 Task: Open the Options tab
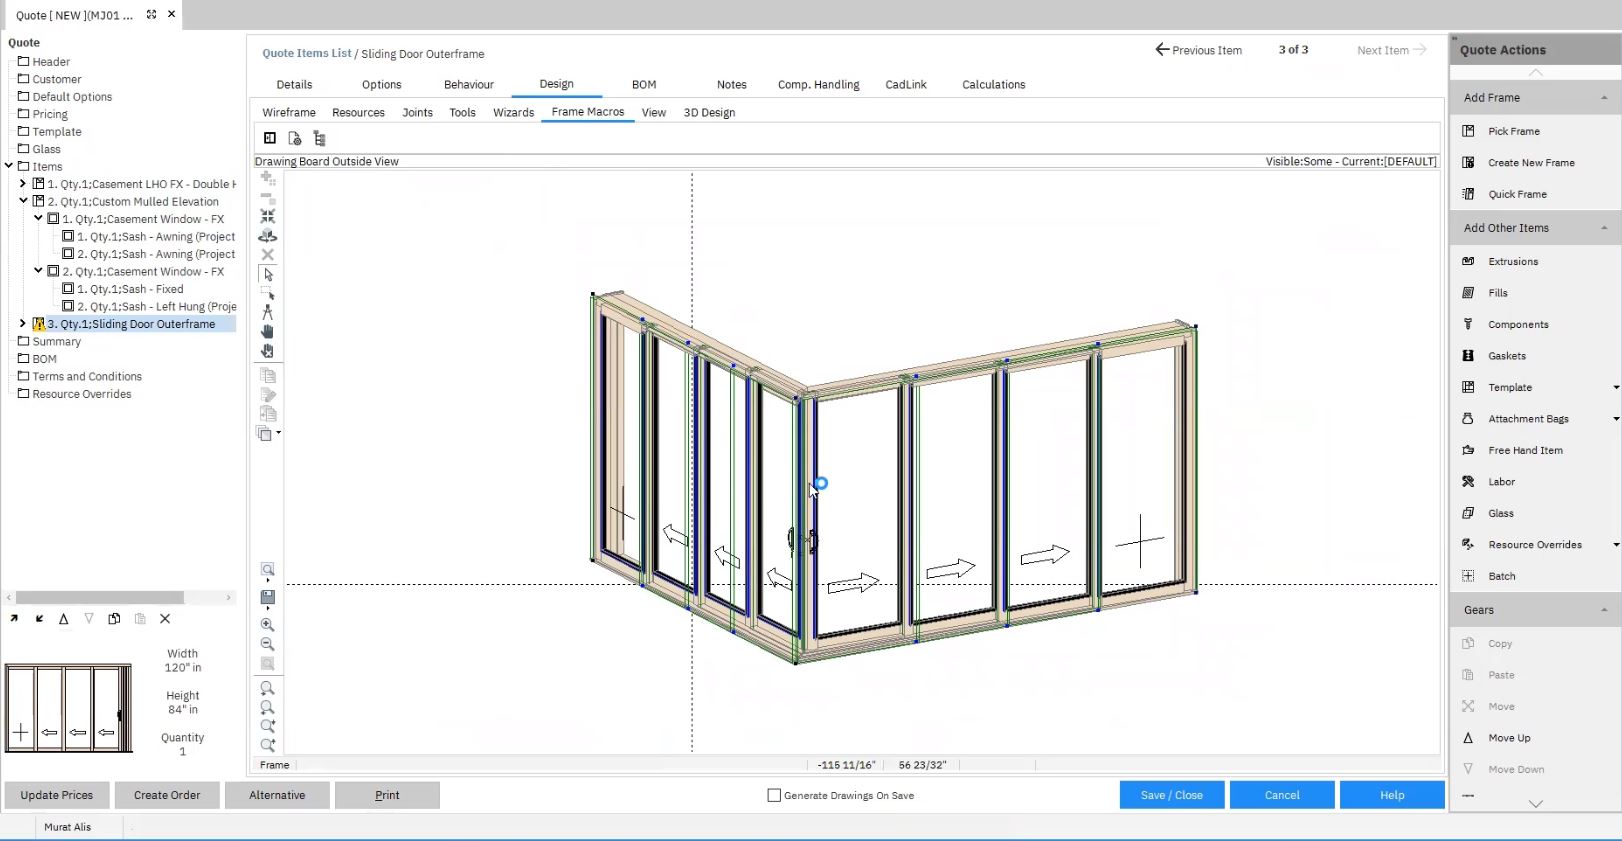coord(381,85)
